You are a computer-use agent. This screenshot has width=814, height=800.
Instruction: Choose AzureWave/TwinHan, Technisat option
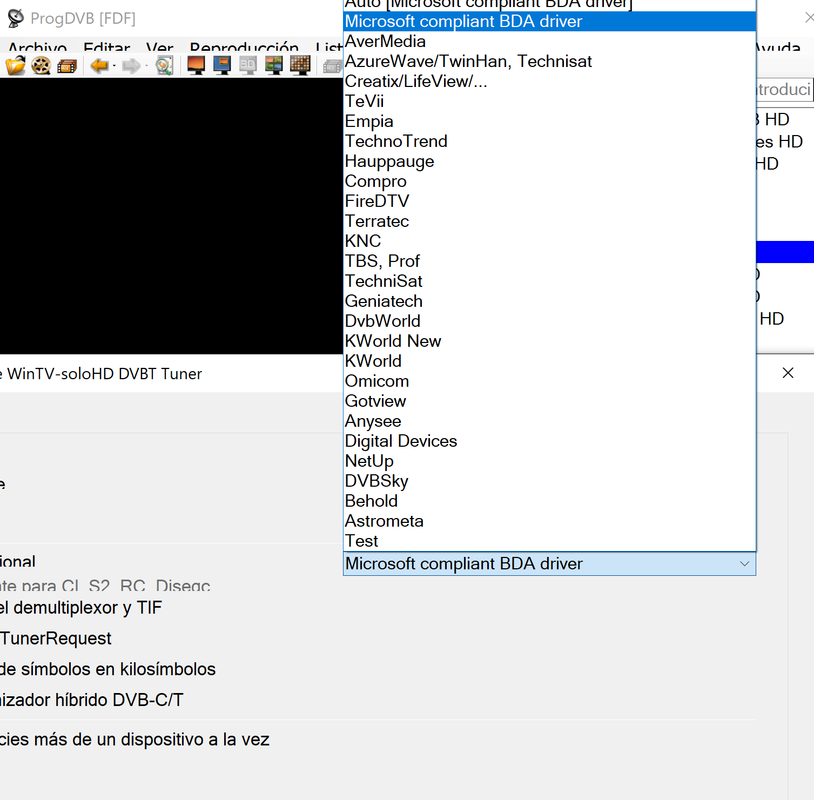[550, 61]
